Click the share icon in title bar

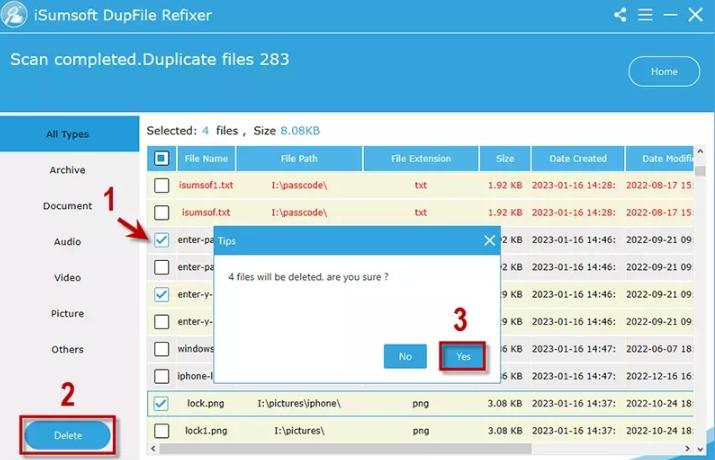coord(620,15)
